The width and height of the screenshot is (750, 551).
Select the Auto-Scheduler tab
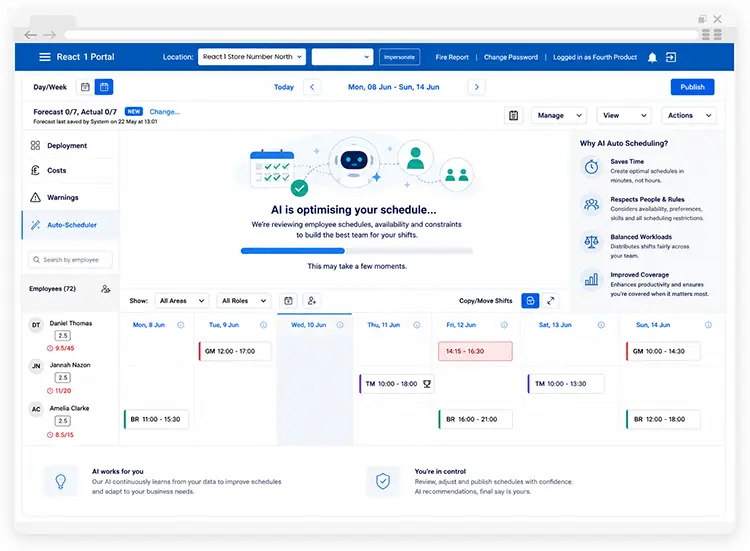click(x=70, y=225)
